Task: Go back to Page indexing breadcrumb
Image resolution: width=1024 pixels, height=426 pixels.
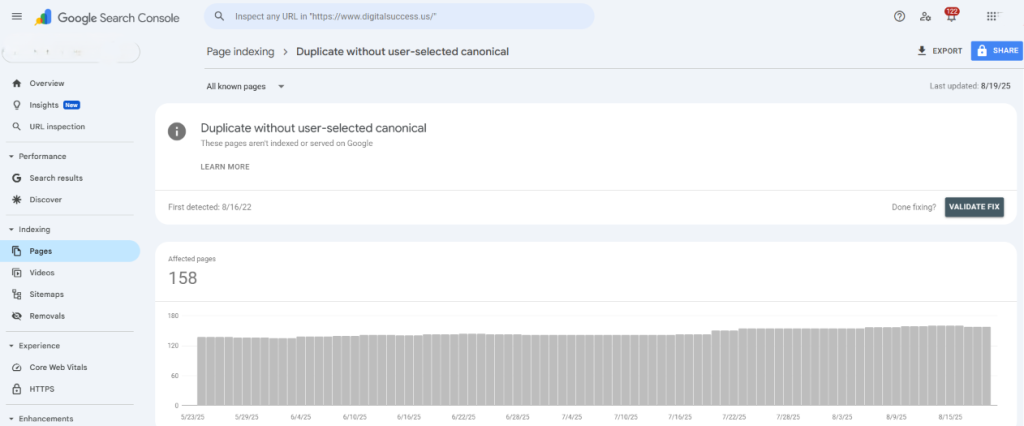Action: [240, 52]
